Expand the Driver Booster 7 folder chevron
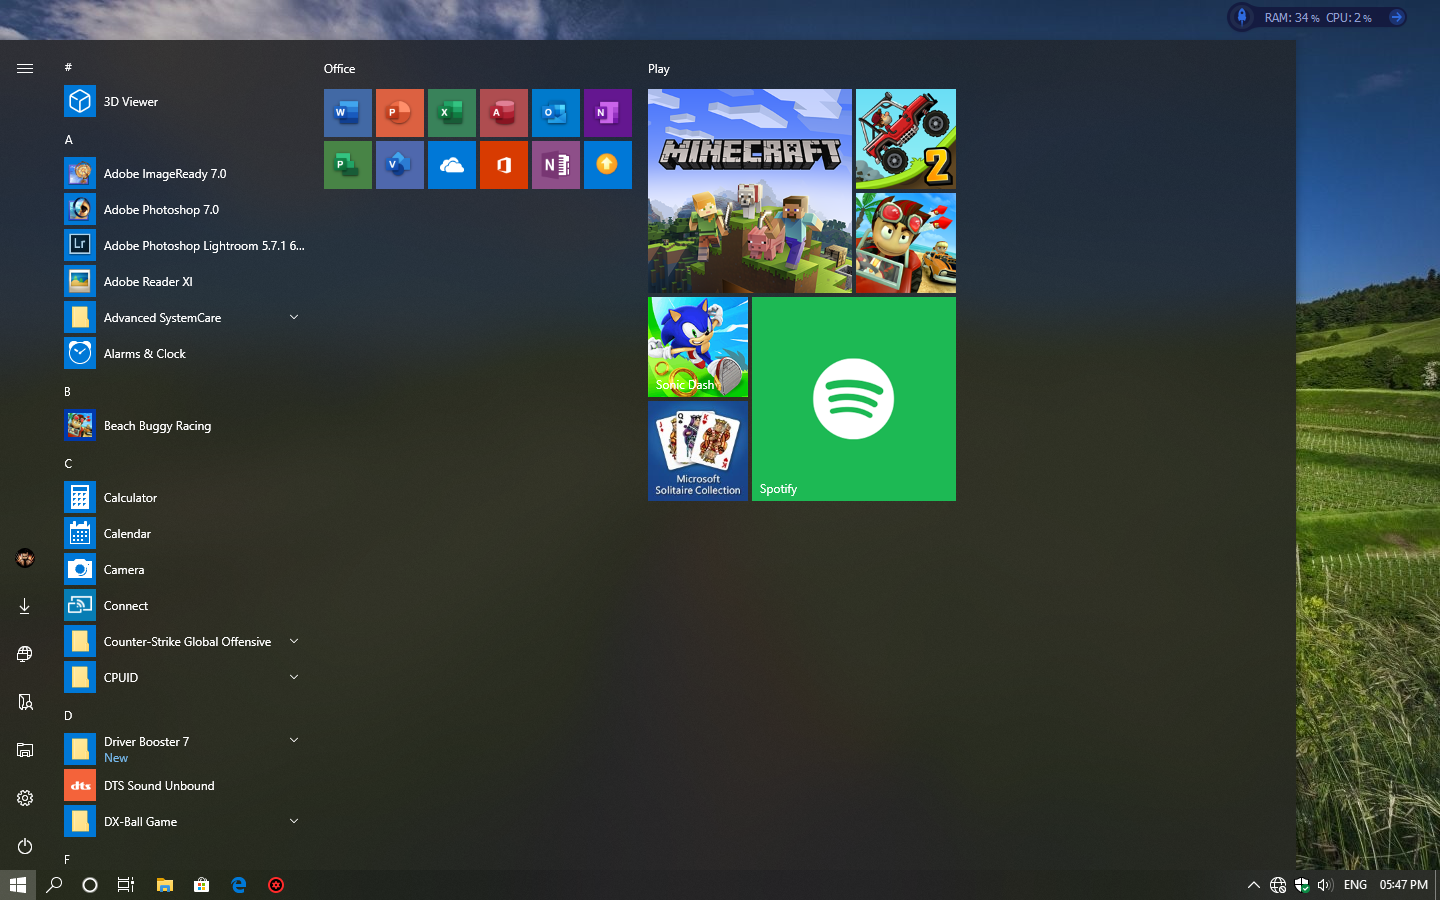 294,740
